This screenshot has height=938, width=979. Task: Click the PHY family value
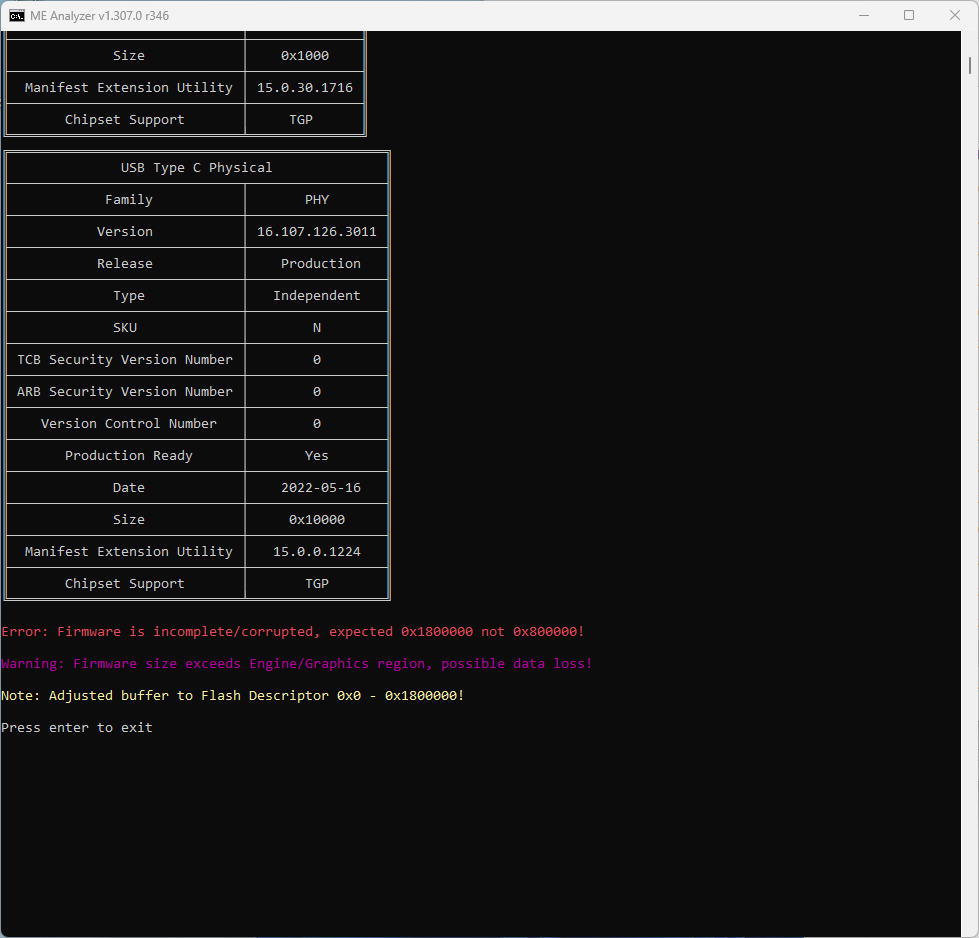(317, 200)
